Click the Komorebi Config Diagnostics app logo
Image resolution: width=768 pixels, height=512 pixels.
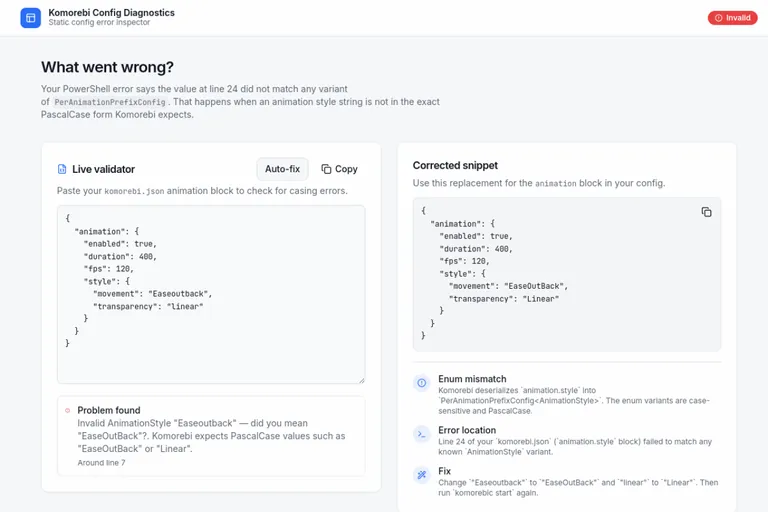click(30, 18)
